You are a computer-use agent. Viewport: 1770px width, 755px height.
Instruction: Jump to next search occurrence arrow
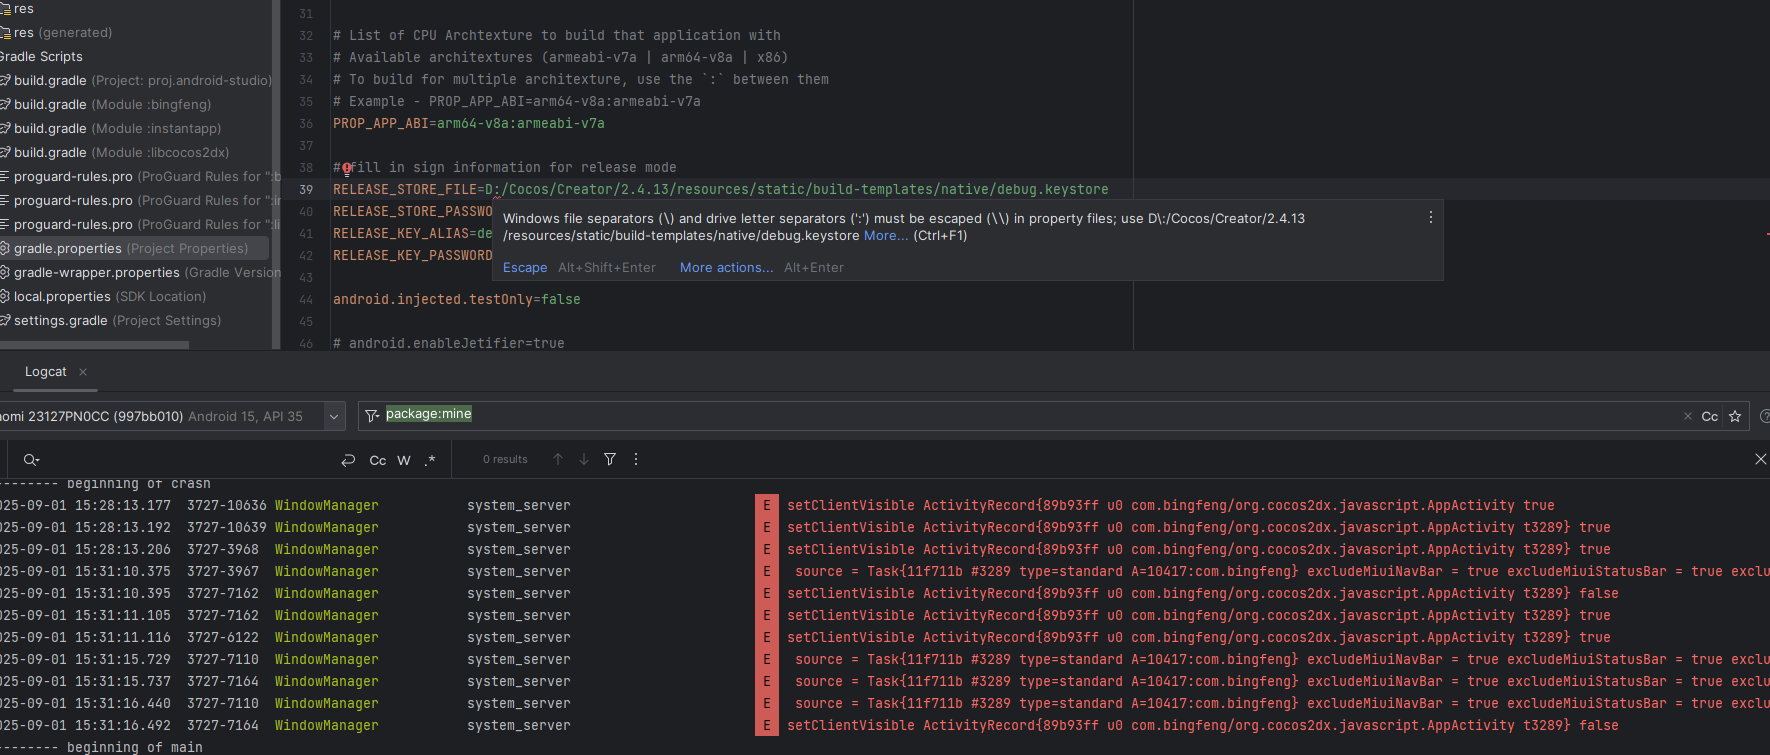[584, 460]
